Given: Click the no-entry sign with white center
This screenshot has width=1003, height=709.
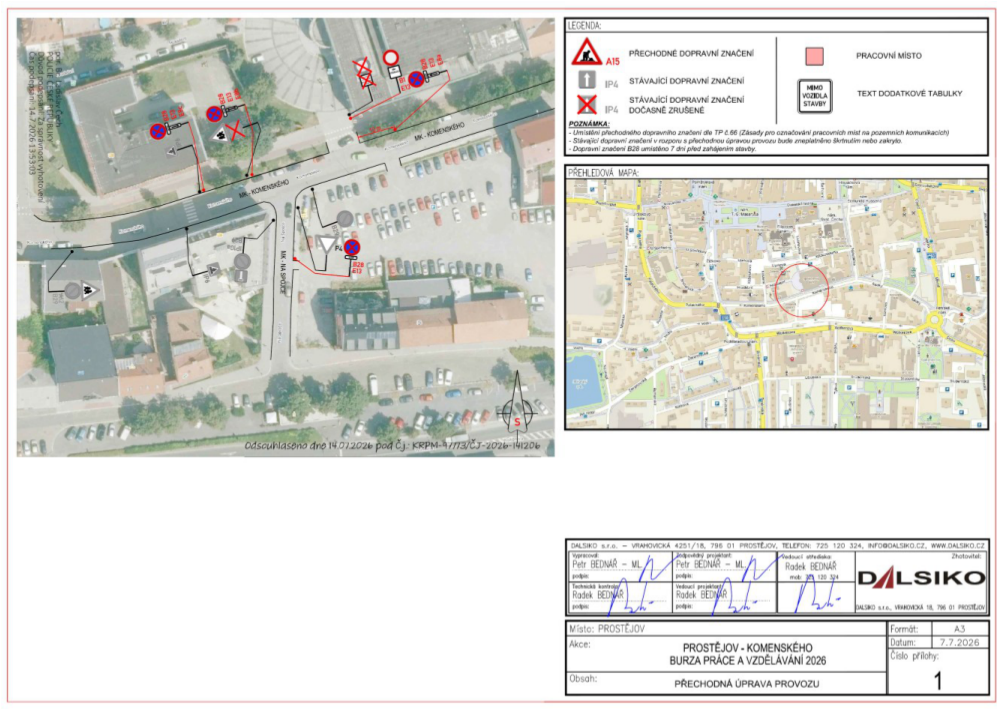Looking at the screenshot, I should point(391,58).
